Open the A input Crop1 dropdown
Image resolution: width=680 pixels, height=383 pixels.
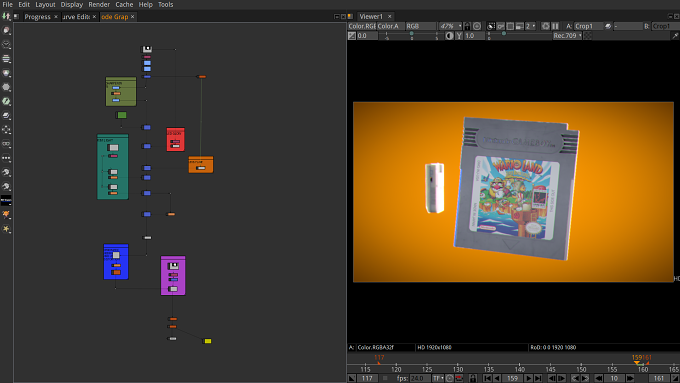point(588,26)
